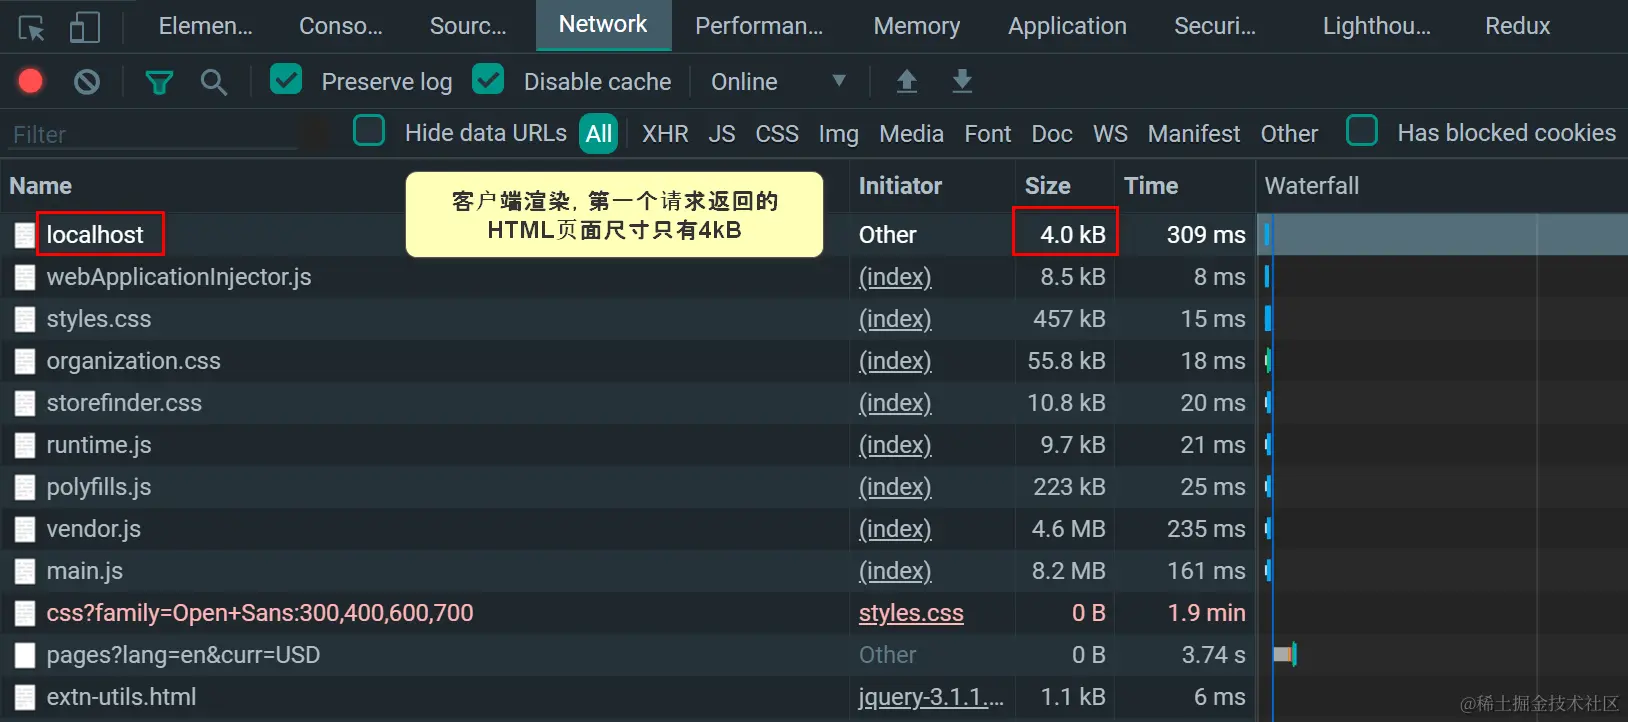Uncheck the Preserve log checkbox
The image size is (1628, 722).
pyautogui.click(x=286, y=79)
